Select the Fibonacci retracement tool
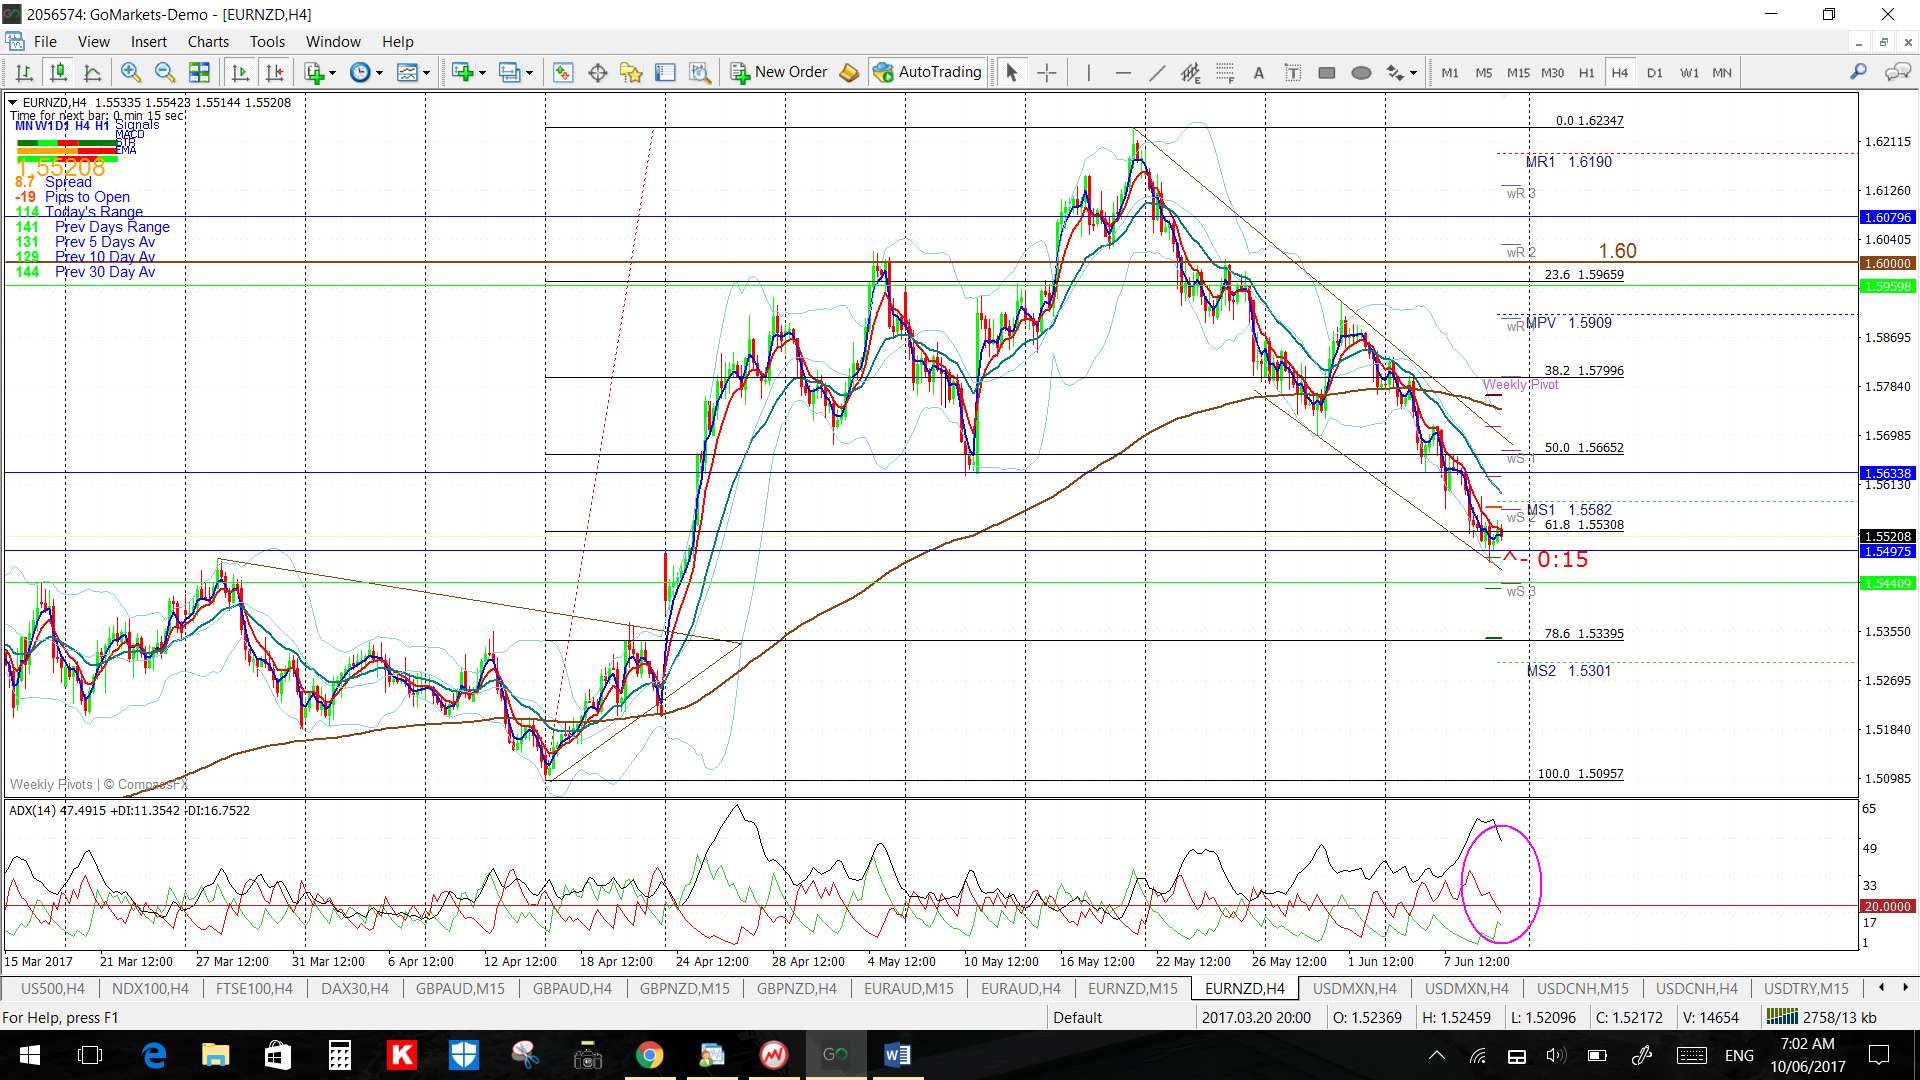Screen dimensions: 1920x1080 [1225, 72]
